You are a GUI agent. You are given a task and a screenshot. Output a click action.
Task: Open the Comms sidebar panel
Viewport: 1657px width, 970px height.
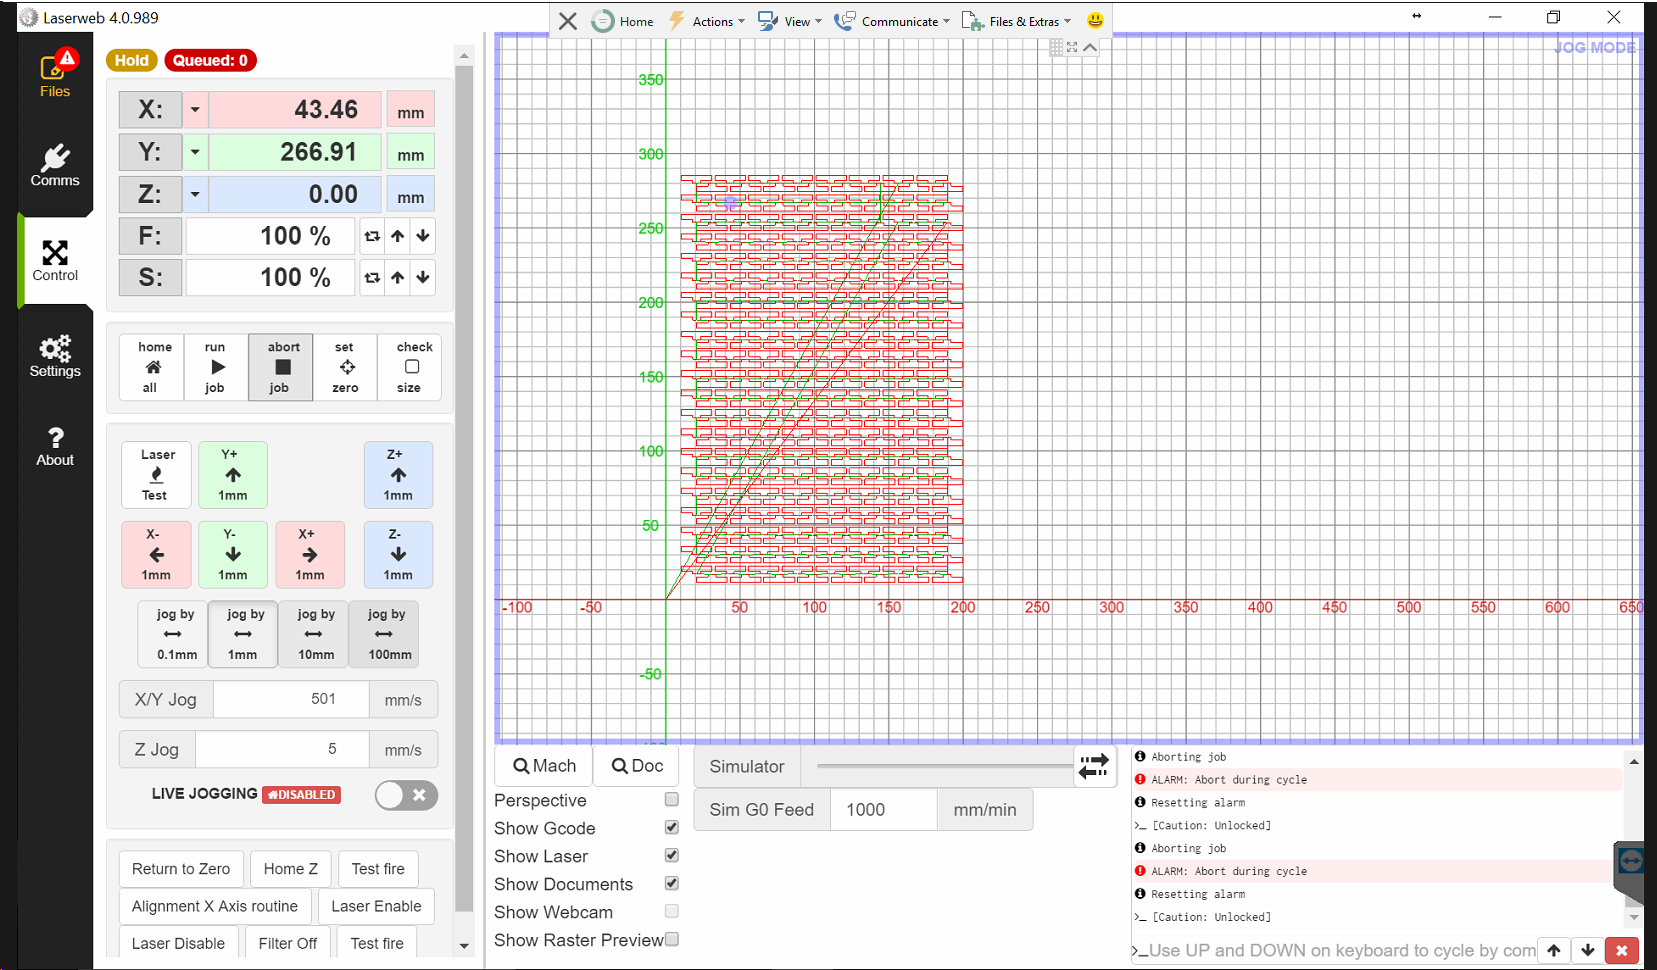(x=55, y=165)
